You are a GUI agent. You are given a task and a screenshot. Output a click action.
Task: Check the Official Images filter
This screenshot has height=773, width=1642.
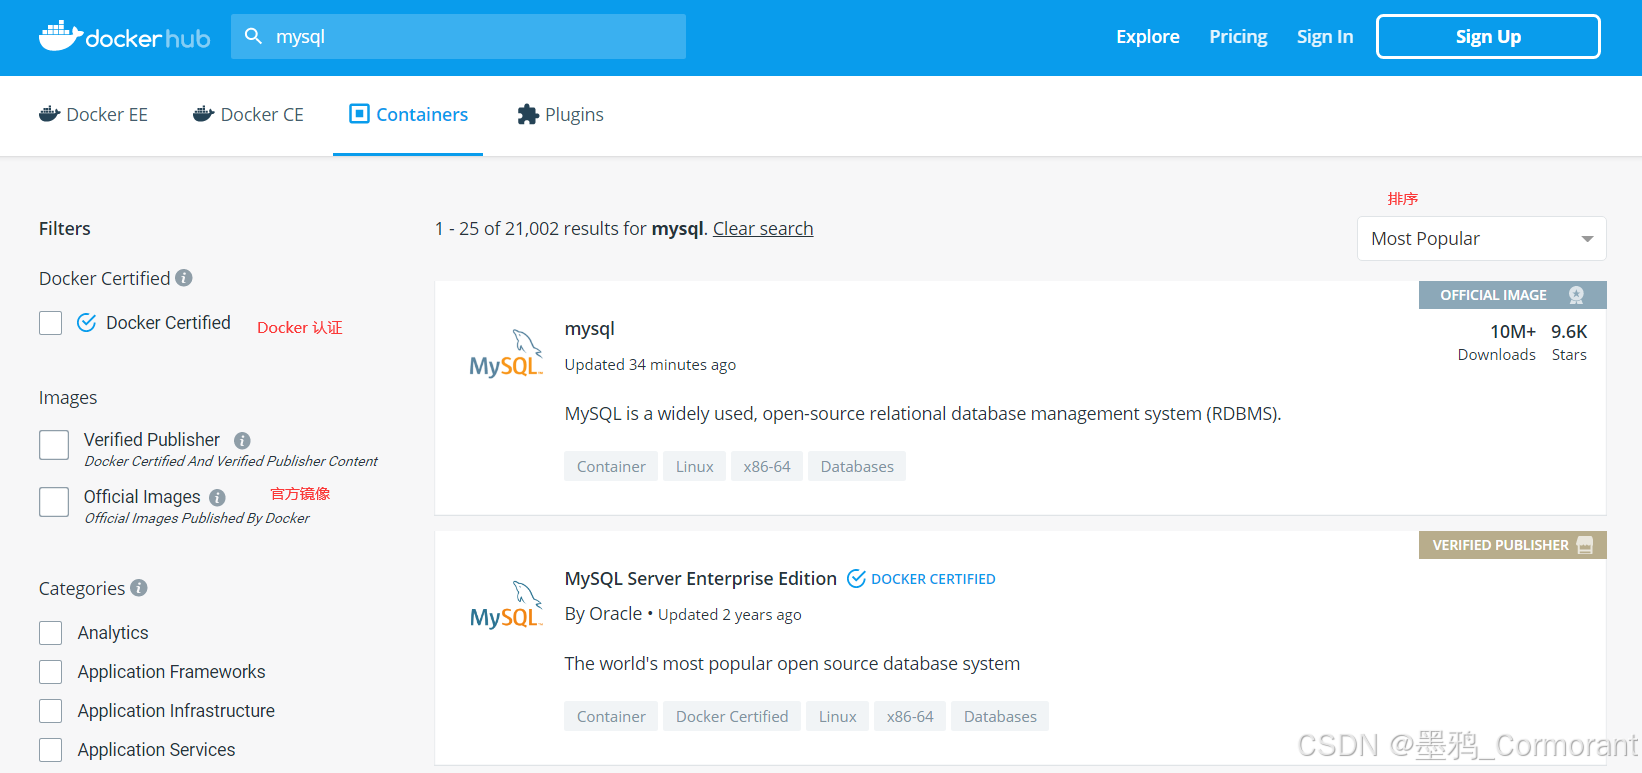tap(54, 502)
